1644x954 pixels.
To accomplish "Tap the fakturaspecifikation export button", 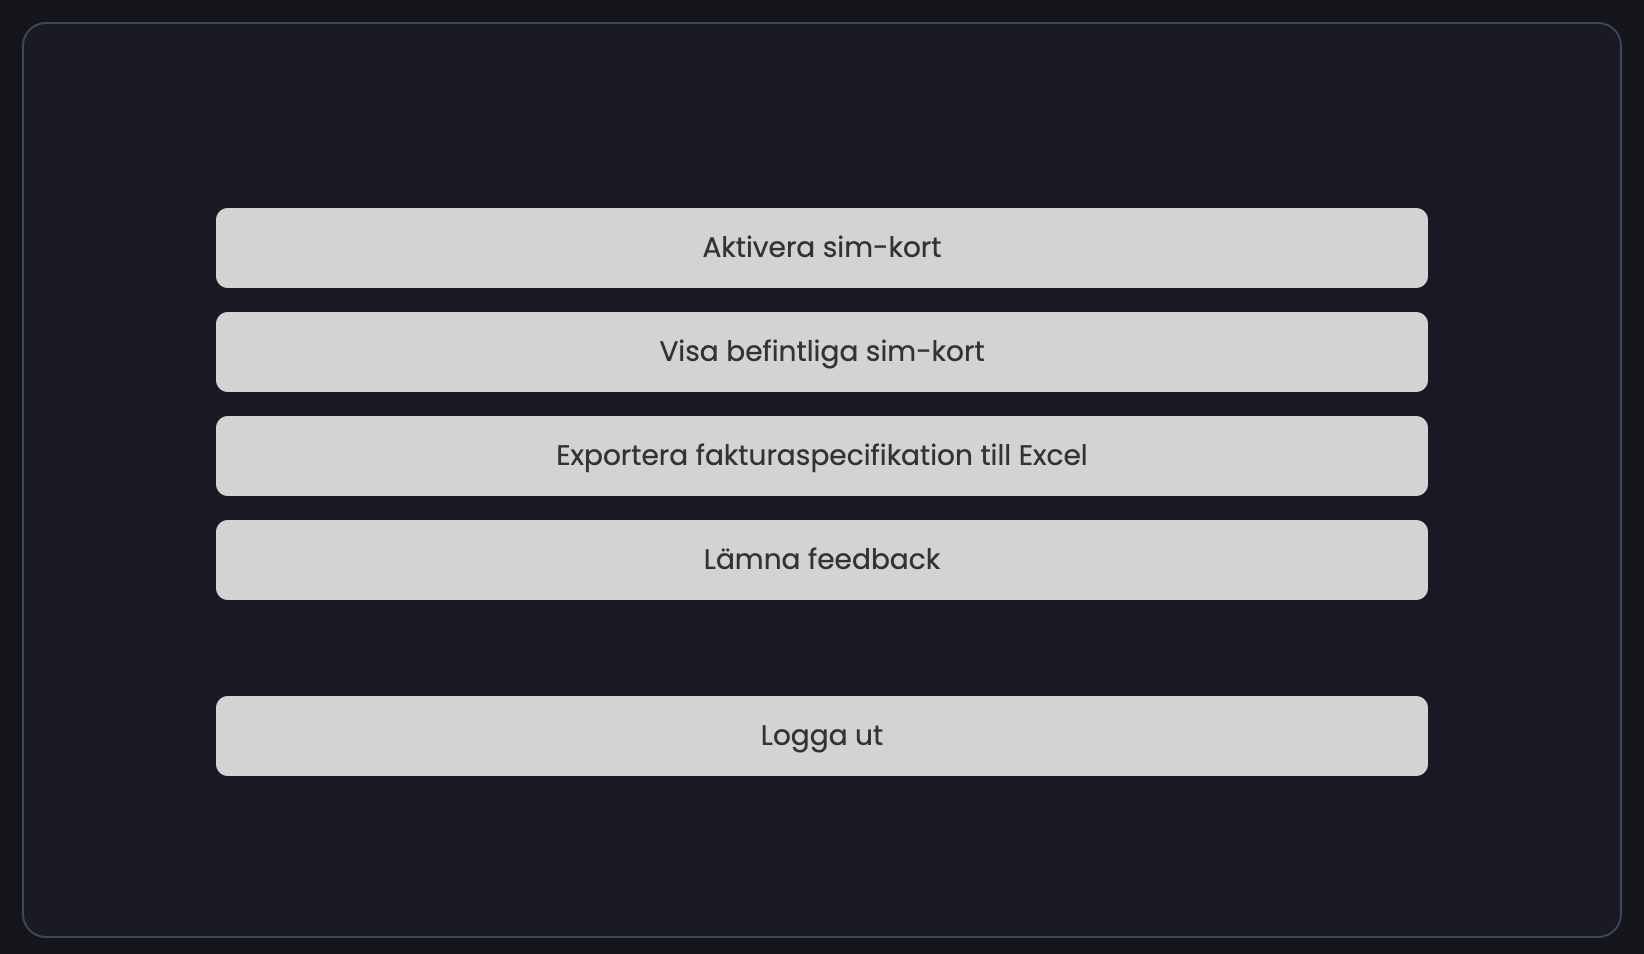I will point(821,456).
